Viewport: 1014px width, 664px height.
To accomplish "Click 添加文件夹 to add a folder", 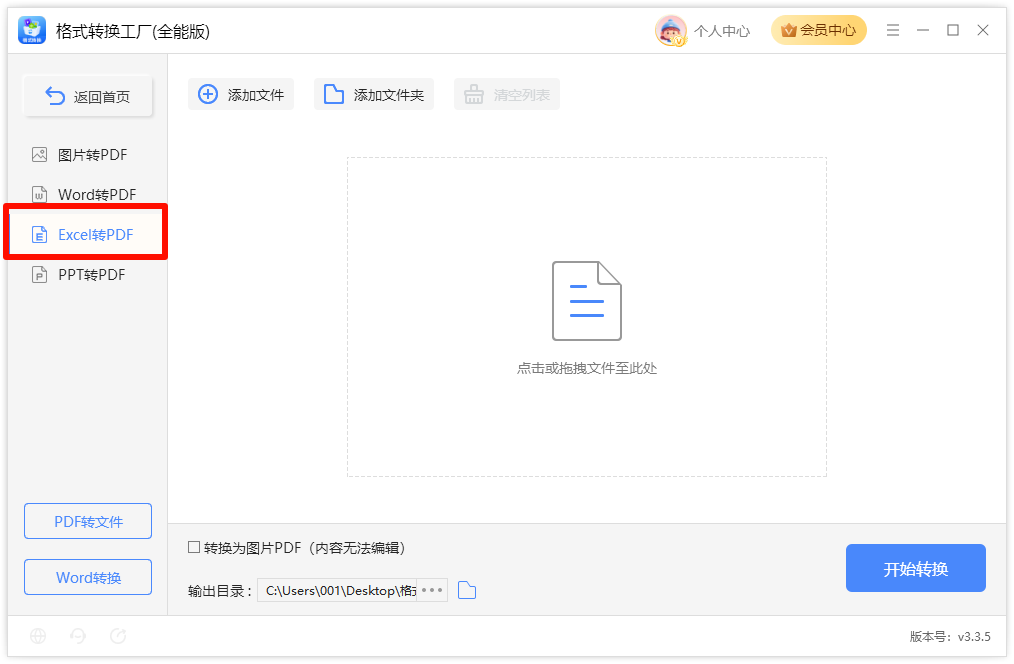I will coord(374,94).
